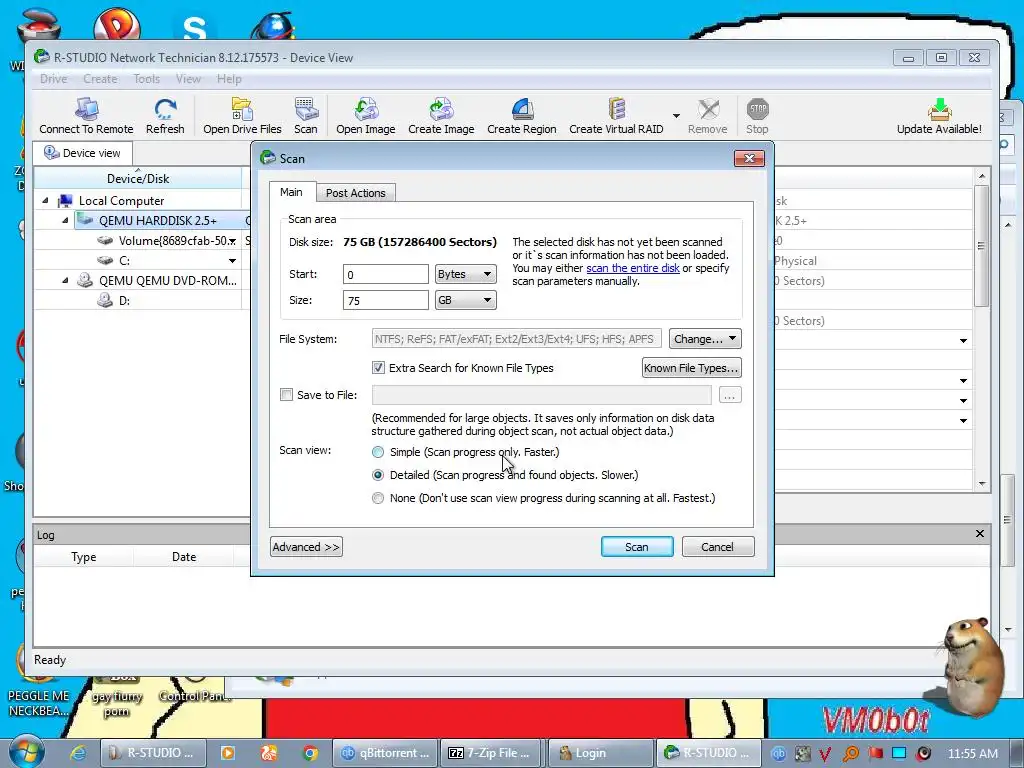The width and height of the screenshot is (1024, 768).
Task: Click the Remove toolbar icon
Action: coord(708,109)
